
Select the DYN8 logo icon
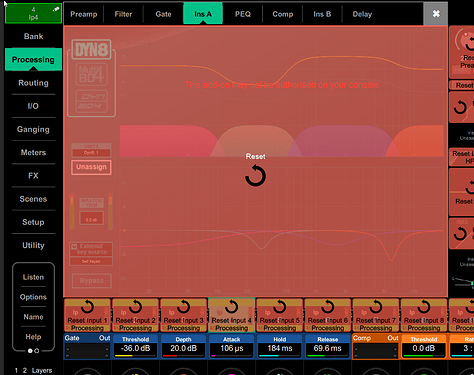[91, 50]
